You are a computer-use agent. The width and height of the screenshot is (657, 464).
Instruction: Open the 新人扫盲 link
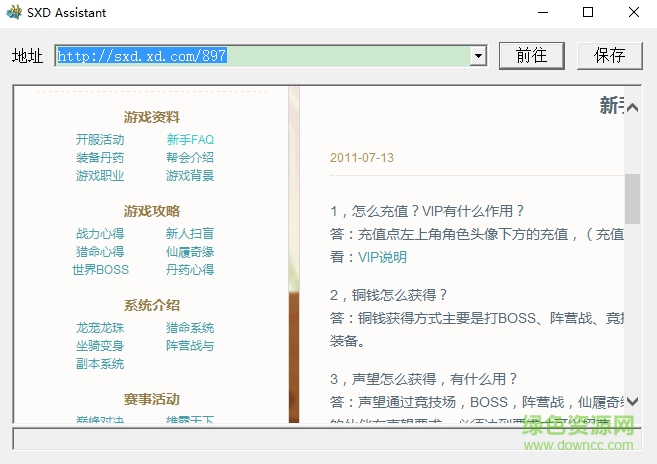click(x=190, y=233)
